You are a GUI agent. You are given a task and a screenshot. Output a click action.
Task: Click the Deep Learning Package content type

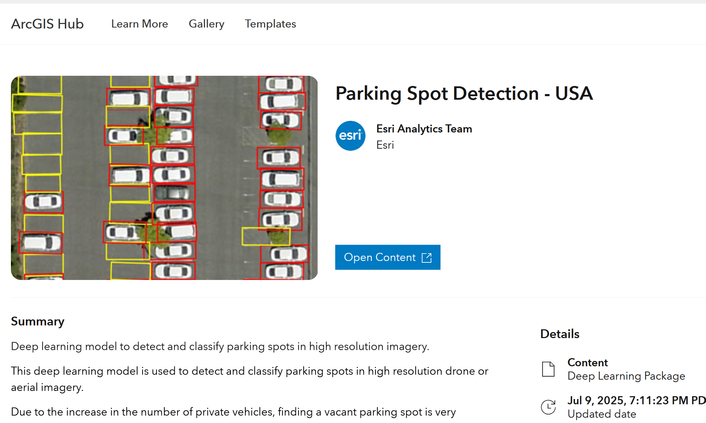626,376
